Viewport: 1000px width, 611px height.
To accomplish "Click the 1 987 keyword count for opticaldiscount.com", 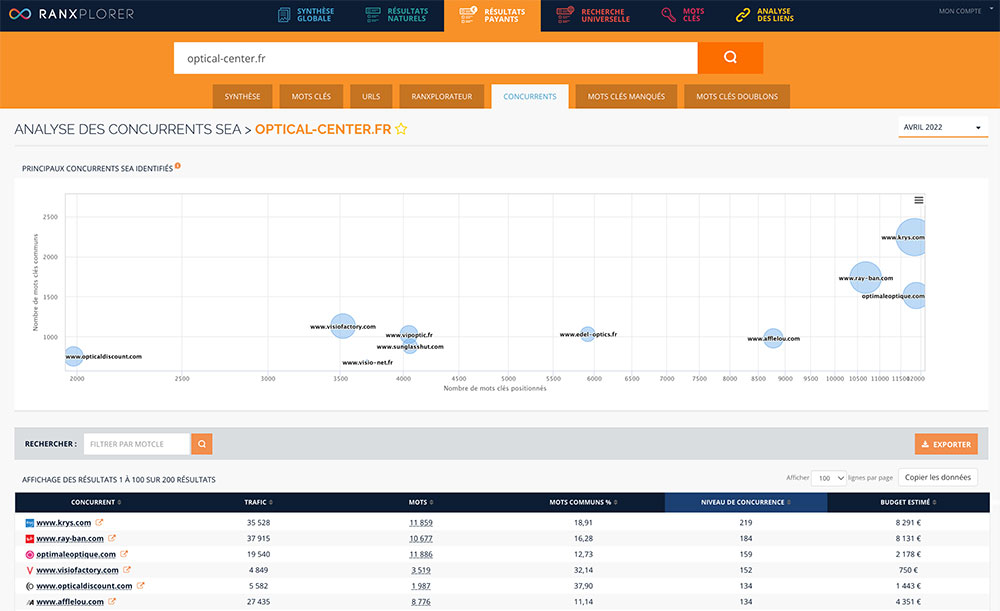I will coord(421,586).
